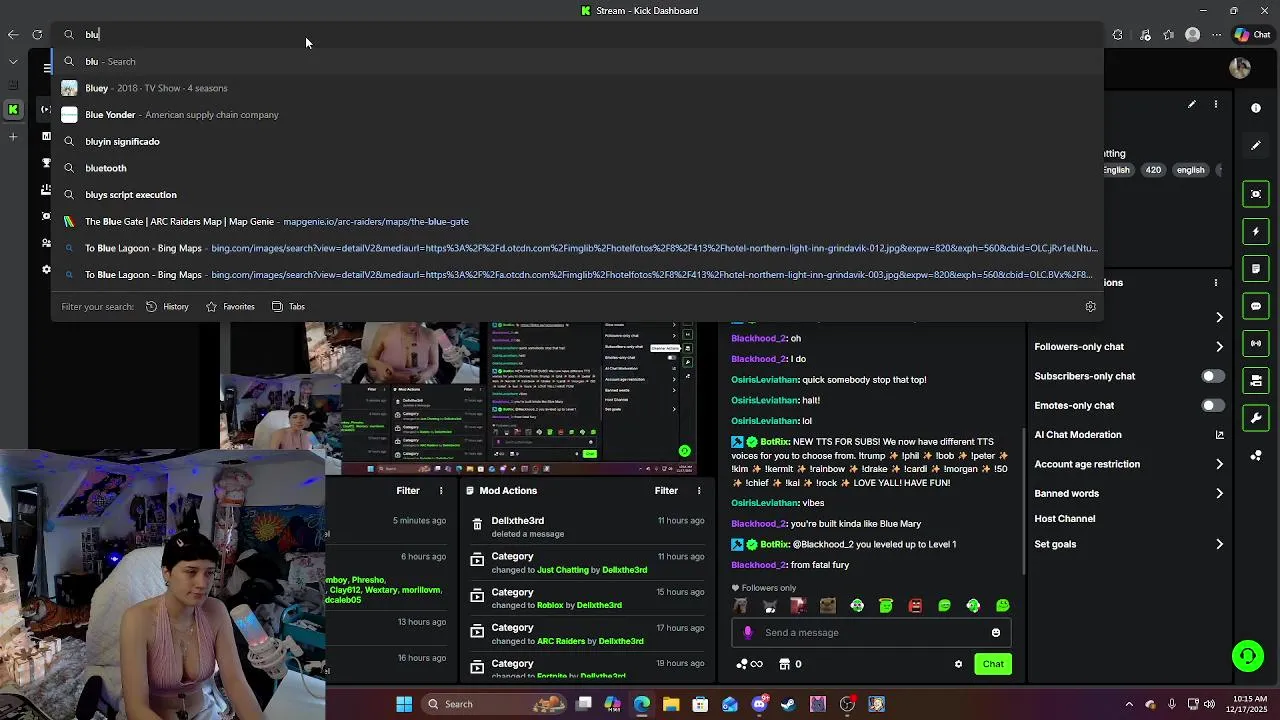Click the broadcast signal sidebar icon
Viewport: 1280px width, 720px height.
tap(1256, 343)
